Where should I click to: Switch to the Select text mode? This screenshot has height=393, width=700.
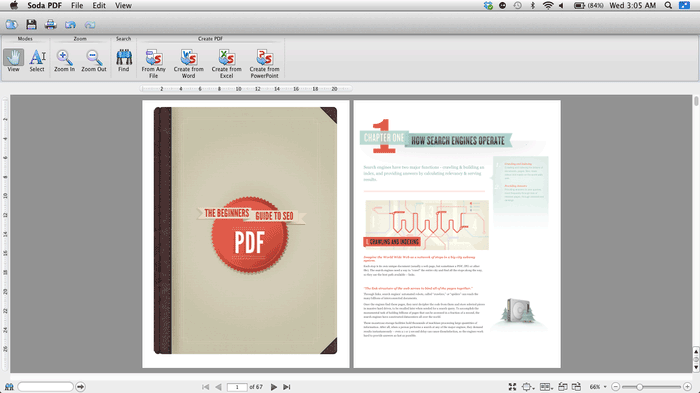(x=37, y=61)
